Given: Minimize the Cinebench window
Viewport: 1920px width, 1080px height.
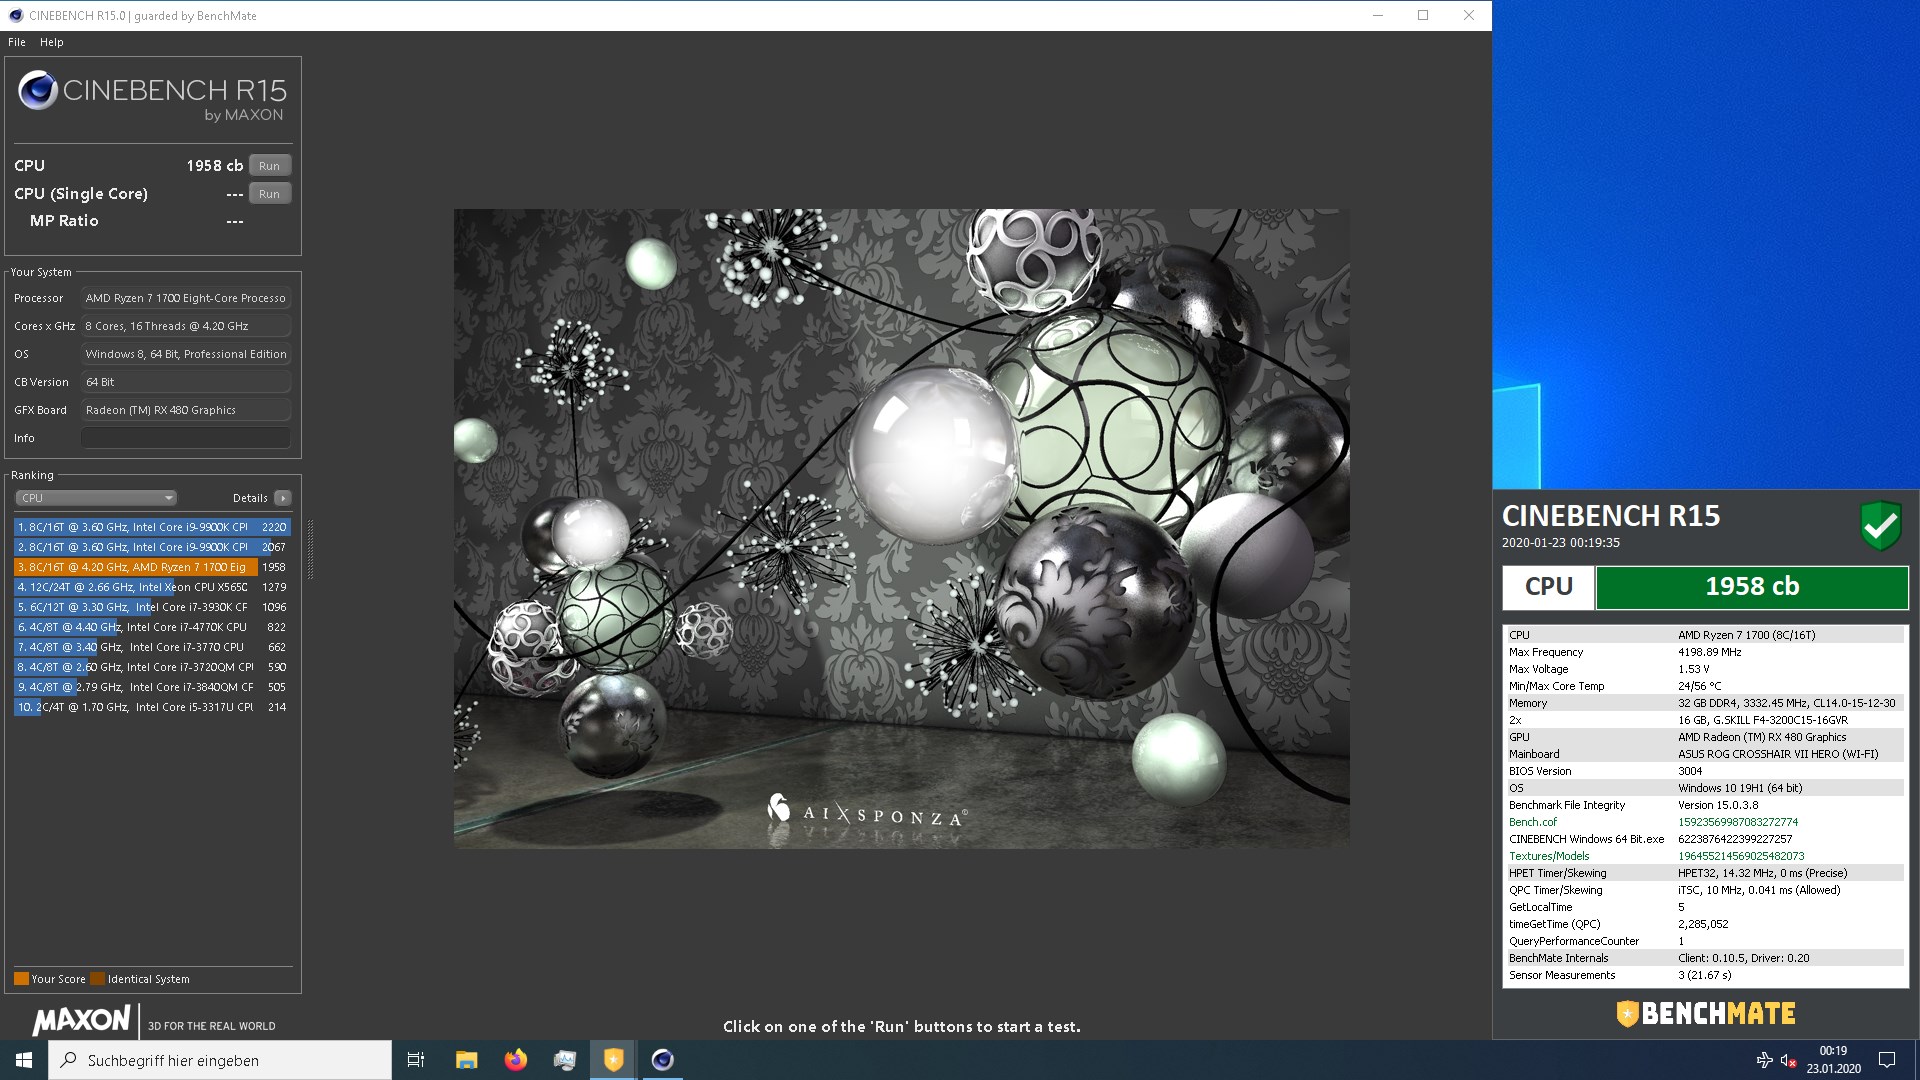Looking at the screenshot, I should tap(1378, 15).
